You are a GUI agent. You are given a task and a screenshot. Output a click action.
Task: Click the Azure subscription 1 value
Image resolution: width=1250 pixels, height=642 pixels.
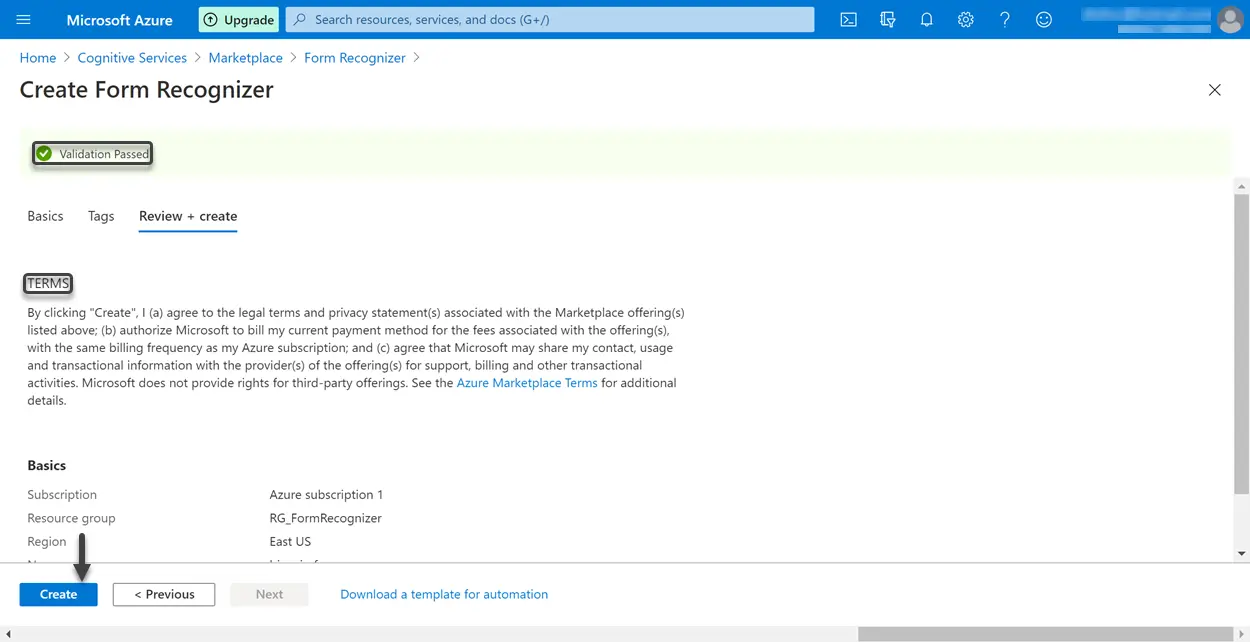coord(326,495)
